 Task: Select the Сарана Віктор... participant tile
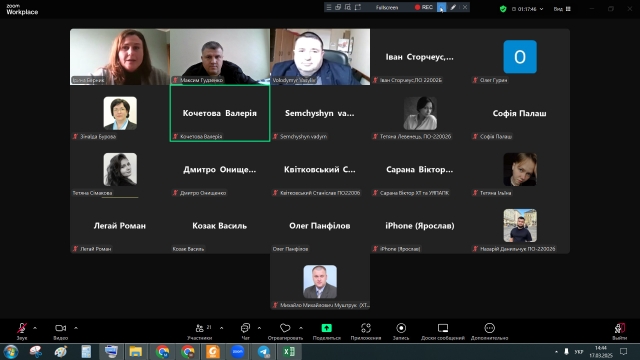[x=420, y=169]
